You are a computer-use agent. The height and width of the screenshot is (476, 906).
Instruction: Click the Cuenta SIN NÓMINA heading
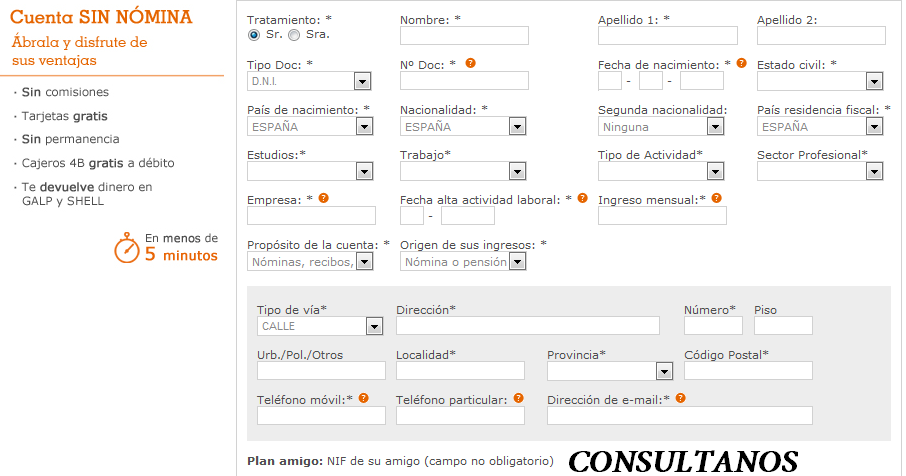102,19
